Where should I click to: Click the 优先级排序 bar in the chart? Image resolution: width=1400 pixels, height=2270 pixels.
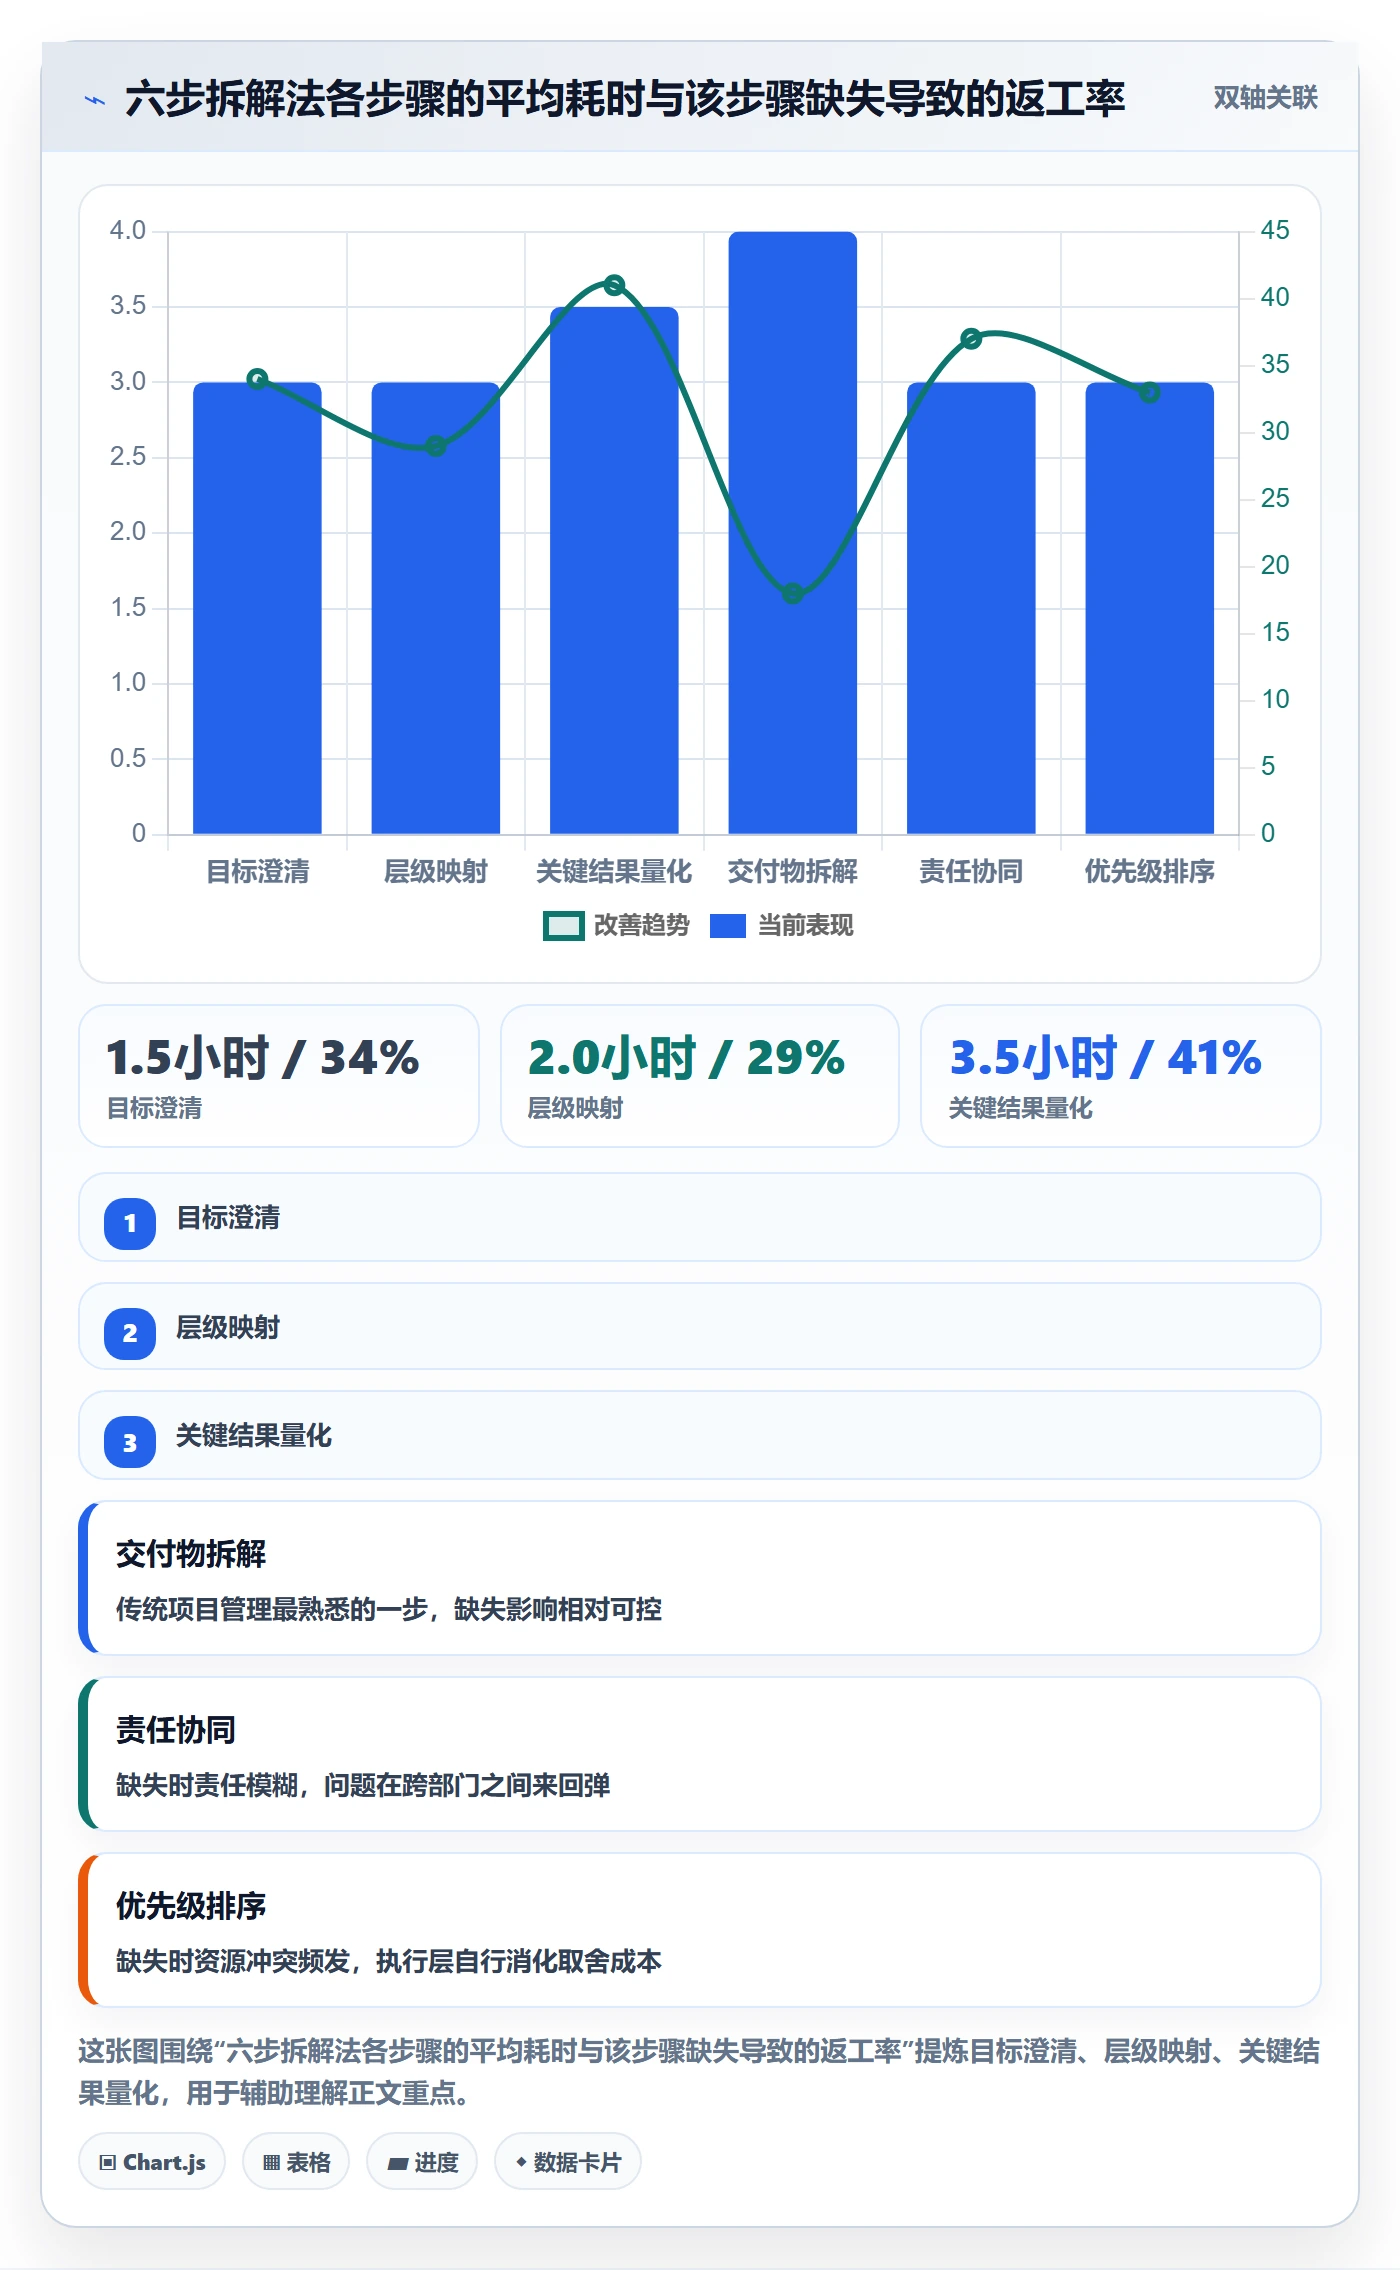click(1150, 608)
